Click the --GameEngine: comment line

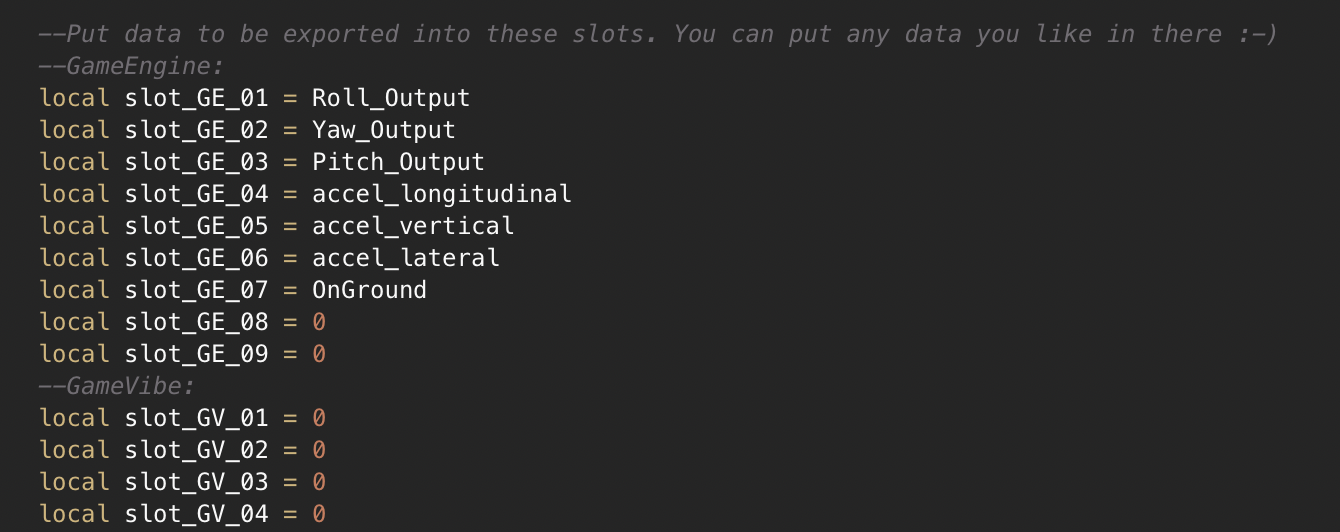coord(131,66)
